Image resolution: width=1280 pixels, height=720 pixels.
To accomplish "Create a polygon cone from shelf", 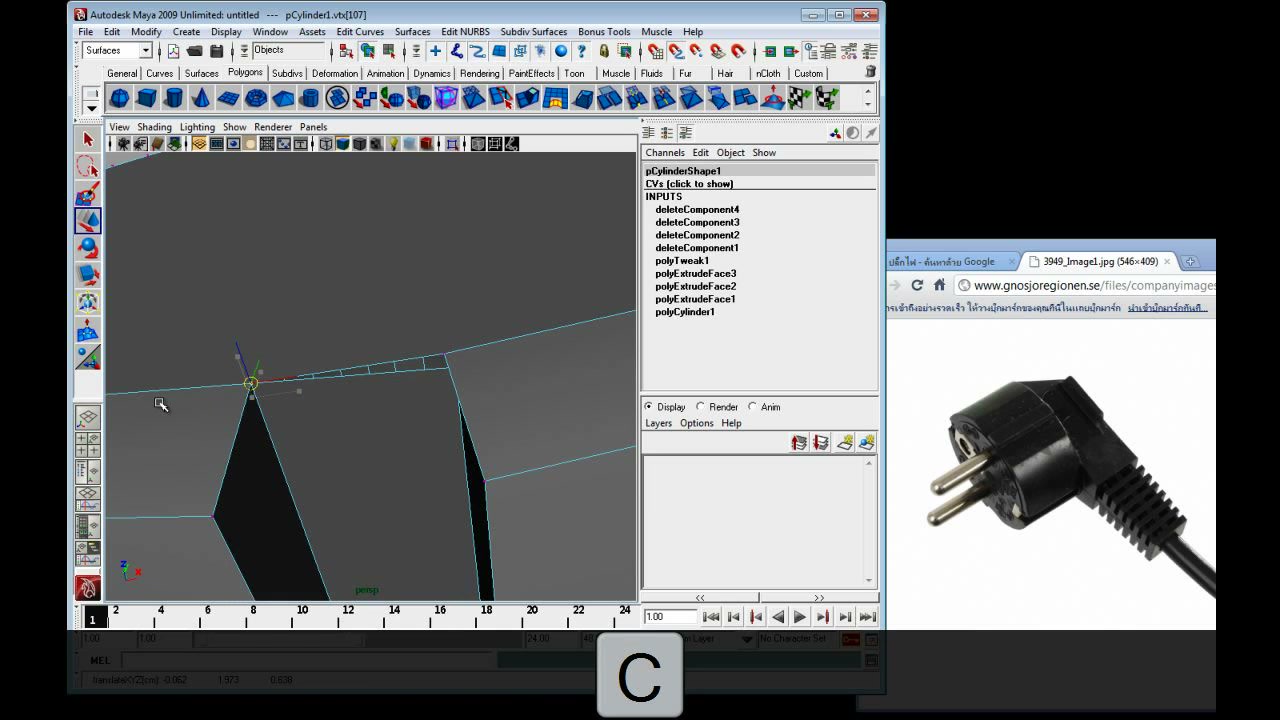I will coord(201,98).
